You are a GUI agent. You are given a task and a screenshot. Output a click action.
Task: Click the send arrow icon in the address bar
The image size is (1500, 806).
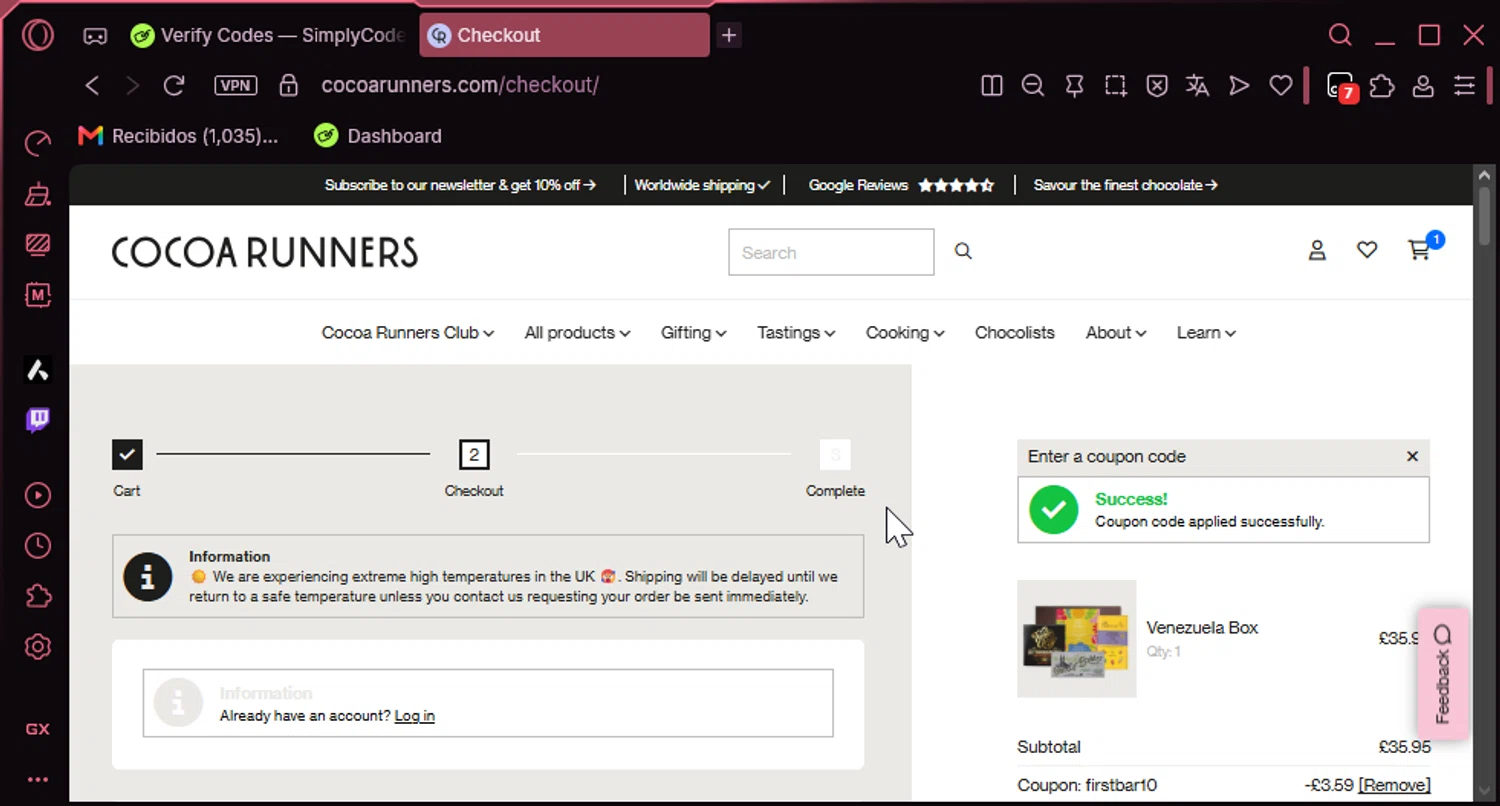pyautogui.click(x=1239, y=86)
